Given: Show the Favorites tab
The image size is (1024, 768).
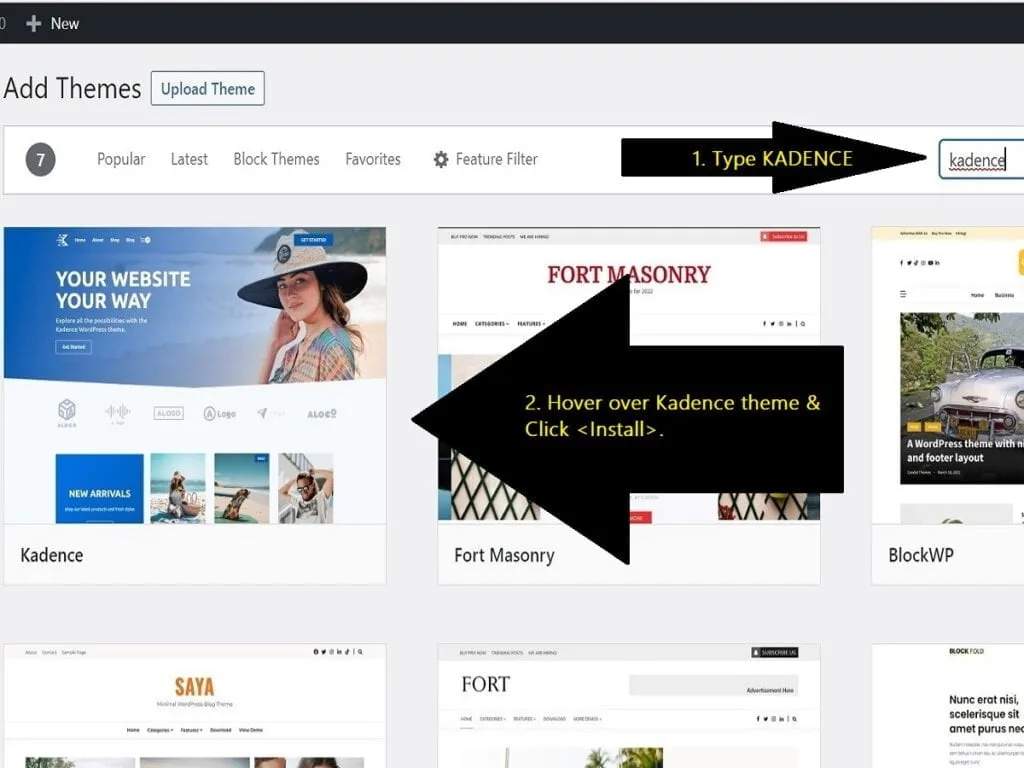Looking at the screenshot, I should coord(373,159).
